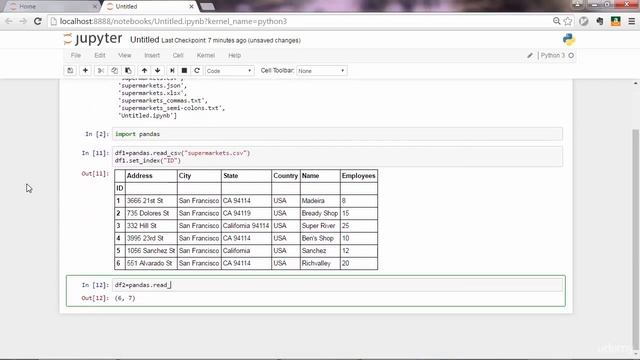
Task: Open the File menu
Action: point(76,56)
